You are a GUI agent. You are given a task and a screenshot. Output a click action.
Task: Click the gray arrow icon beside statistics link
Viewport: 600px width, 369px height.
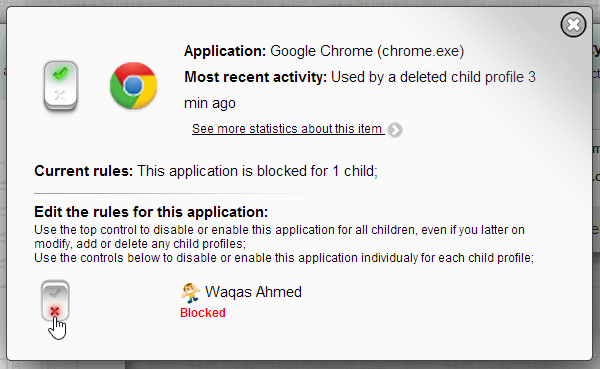point(395,130)
